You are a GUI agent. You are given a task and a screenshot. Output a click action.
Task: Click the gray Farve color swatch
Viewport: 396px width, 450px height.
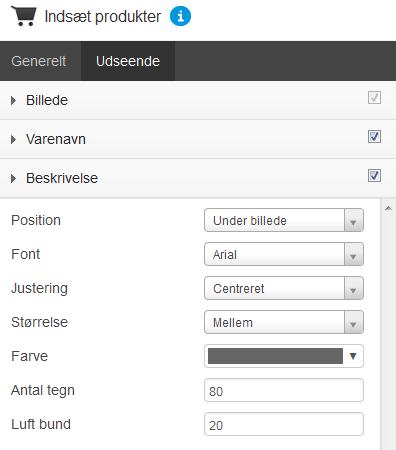(x=275, y=356)
